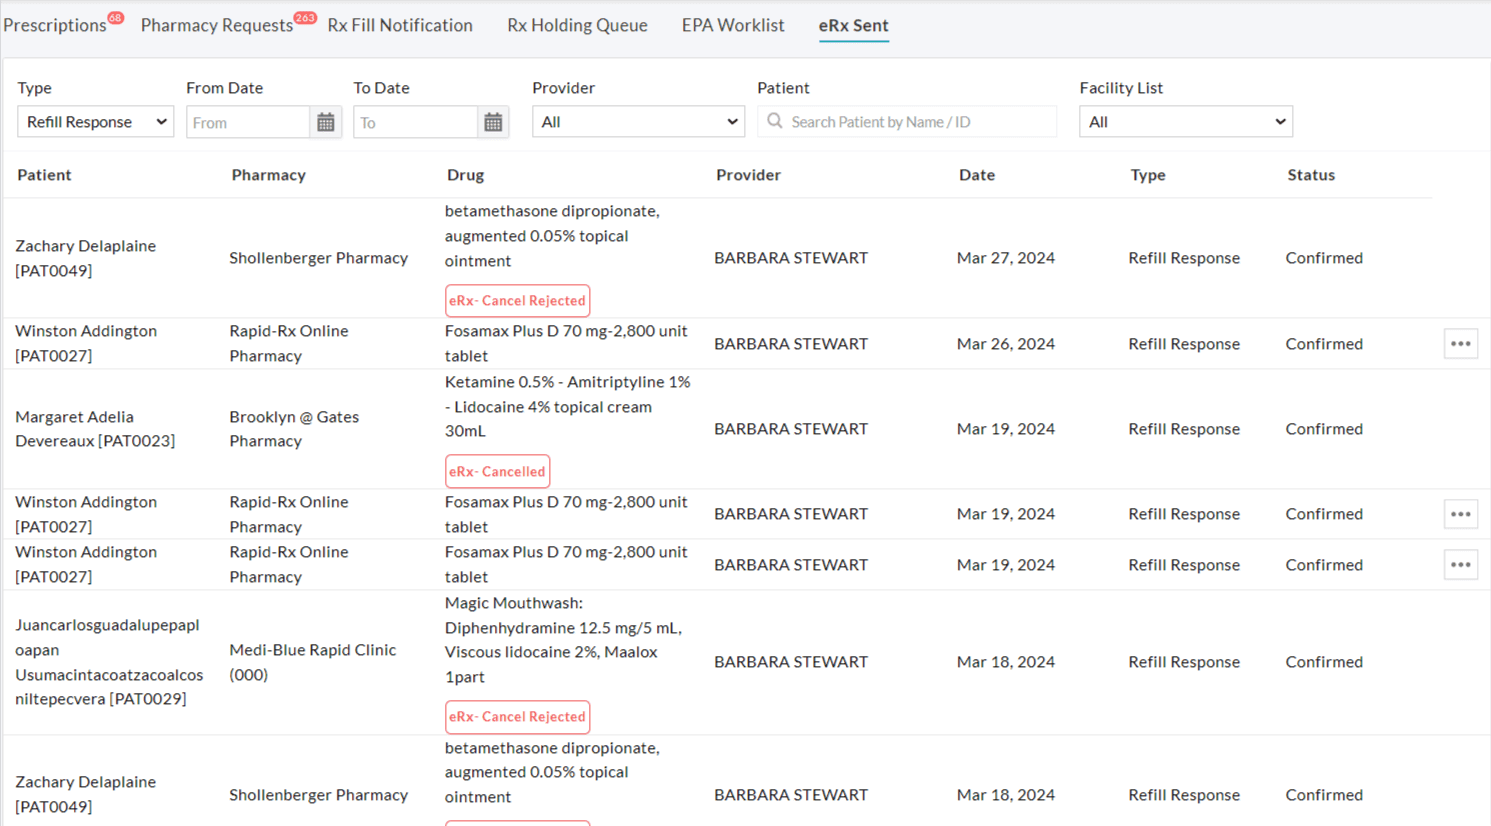Open more options for second Mar 19 Fosamax row

click(x=1460, y=565)
